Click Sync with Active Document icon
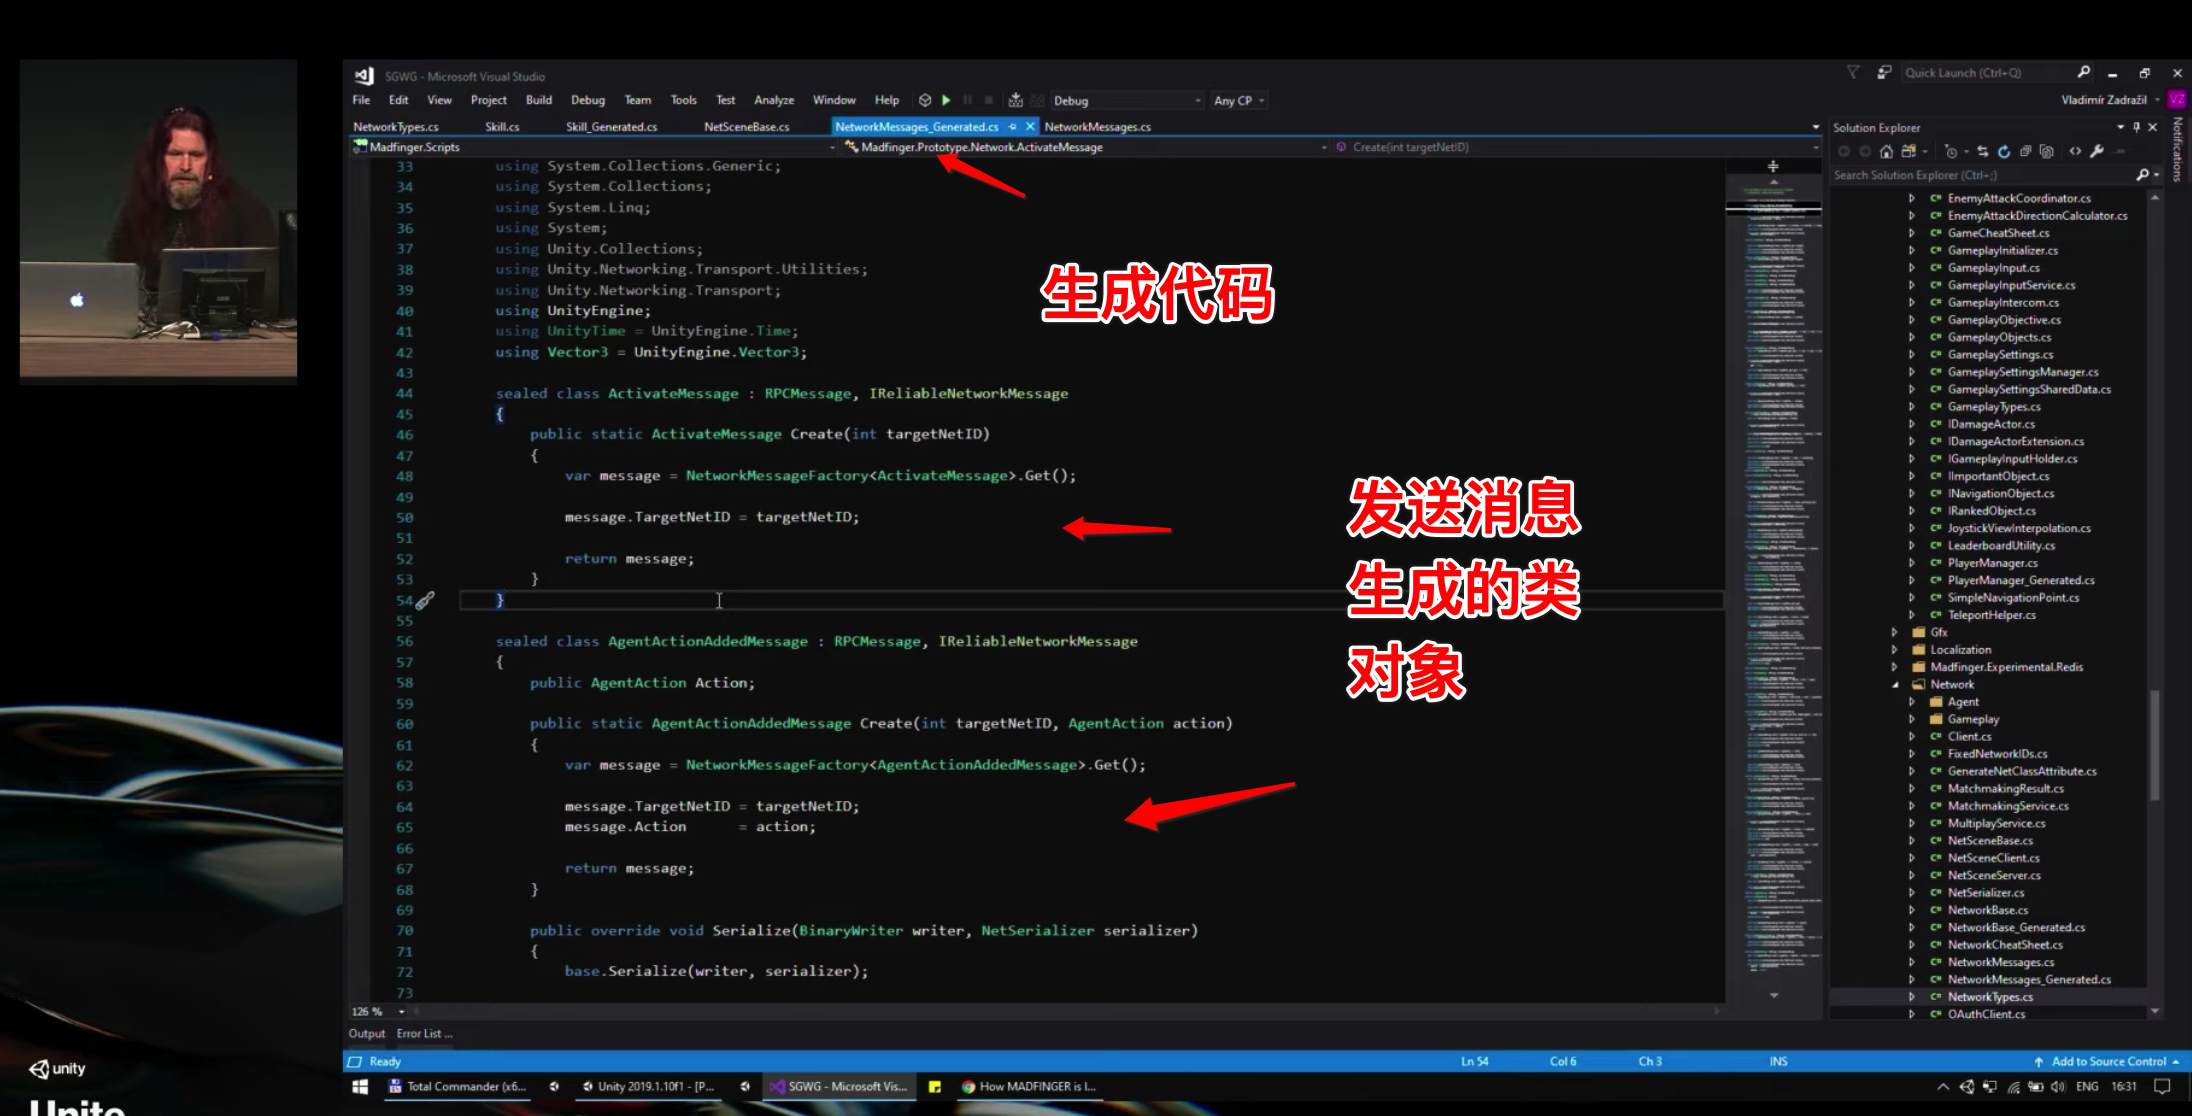Image resolution: width=2192 pixels, height=1116 pixels. tap(1983, 151)
